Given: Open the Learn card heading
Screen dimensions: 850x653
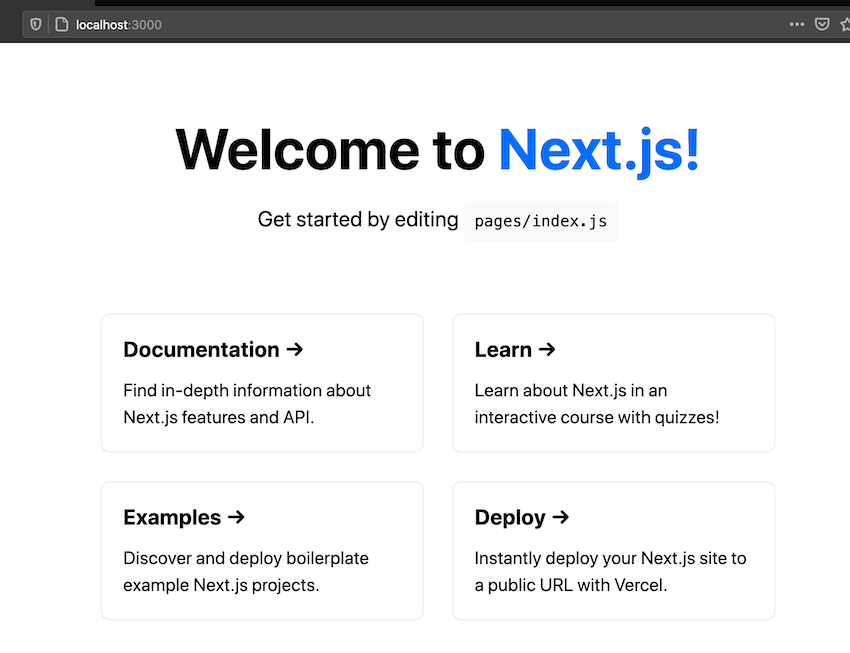Looking at the screenshot, I should pos(503,350).
